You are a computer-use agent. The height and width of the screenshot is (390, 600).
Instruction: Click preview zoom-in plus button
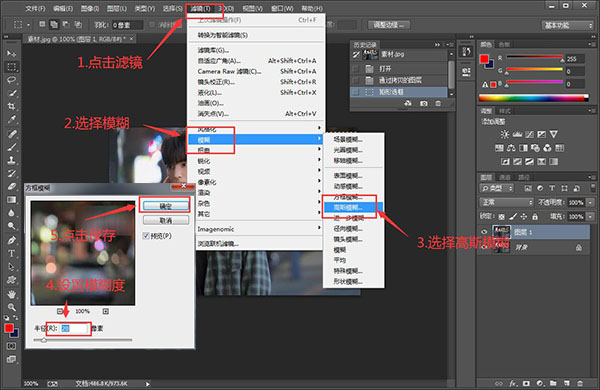(x=106, y=311)
